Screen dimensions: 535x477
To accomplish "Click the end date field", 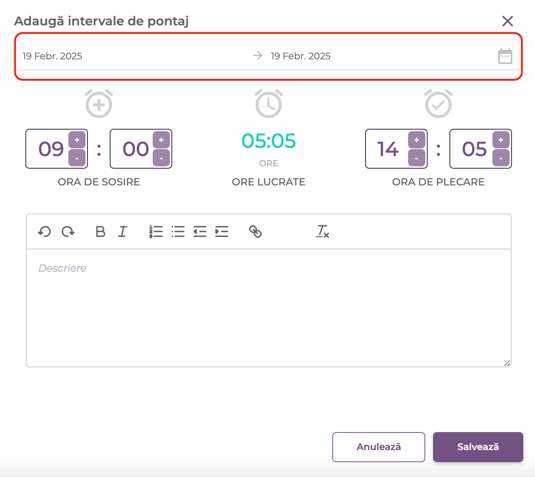I will coord(301,56).
